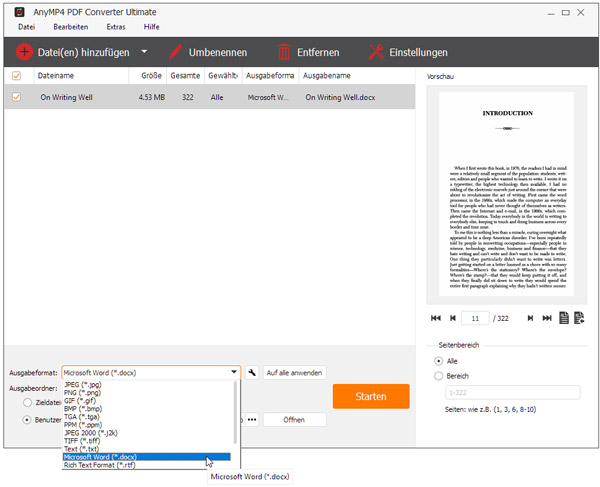The image size is (600, 487).
Task: Click the Starten button
Action: coord(371,396)
